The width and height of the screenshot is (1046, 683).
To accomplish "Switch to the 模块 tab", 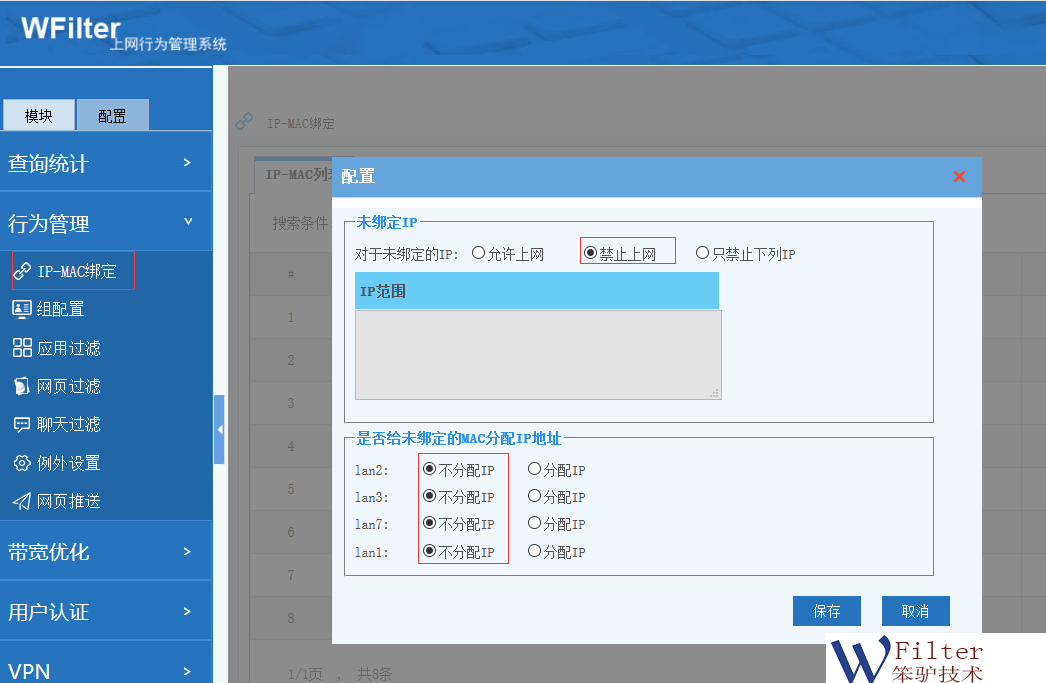I will [x=39, y=116].
